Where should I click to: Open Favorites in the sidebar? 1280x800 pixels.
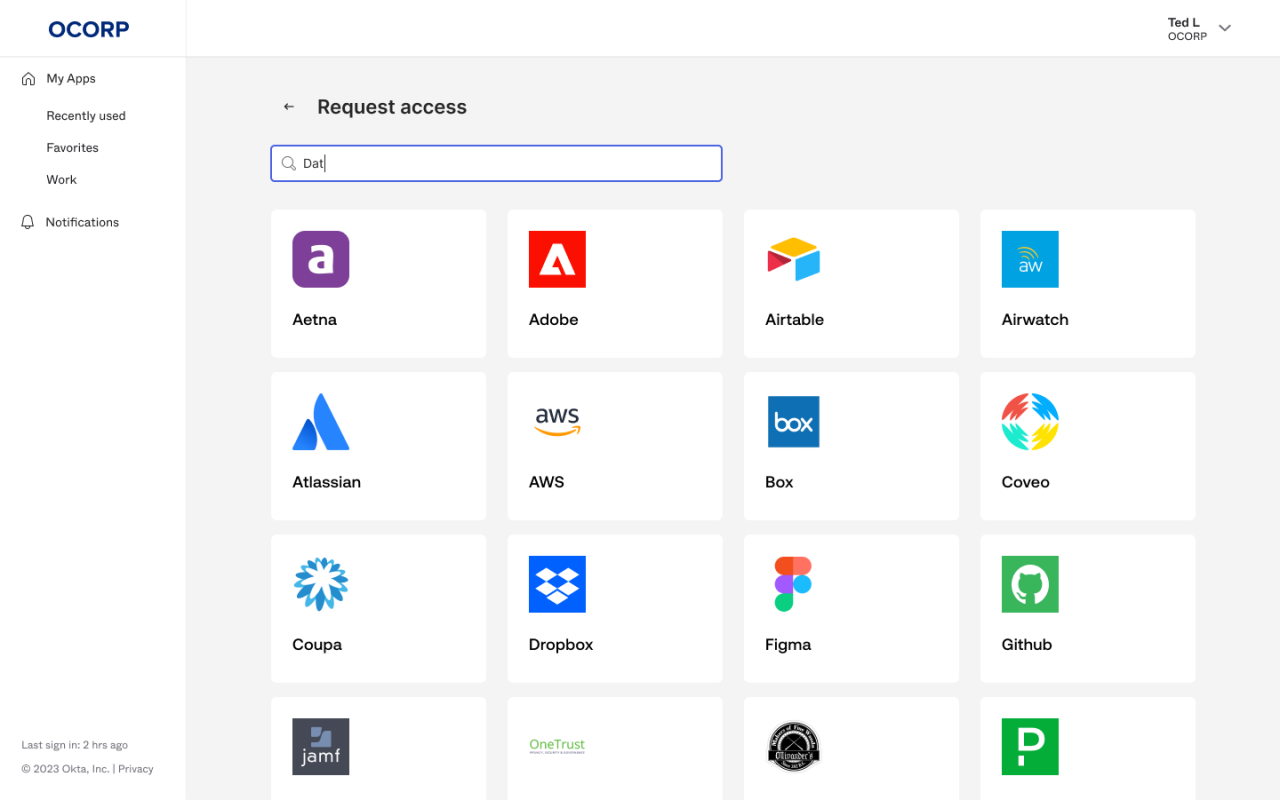[x=72, y=148]
